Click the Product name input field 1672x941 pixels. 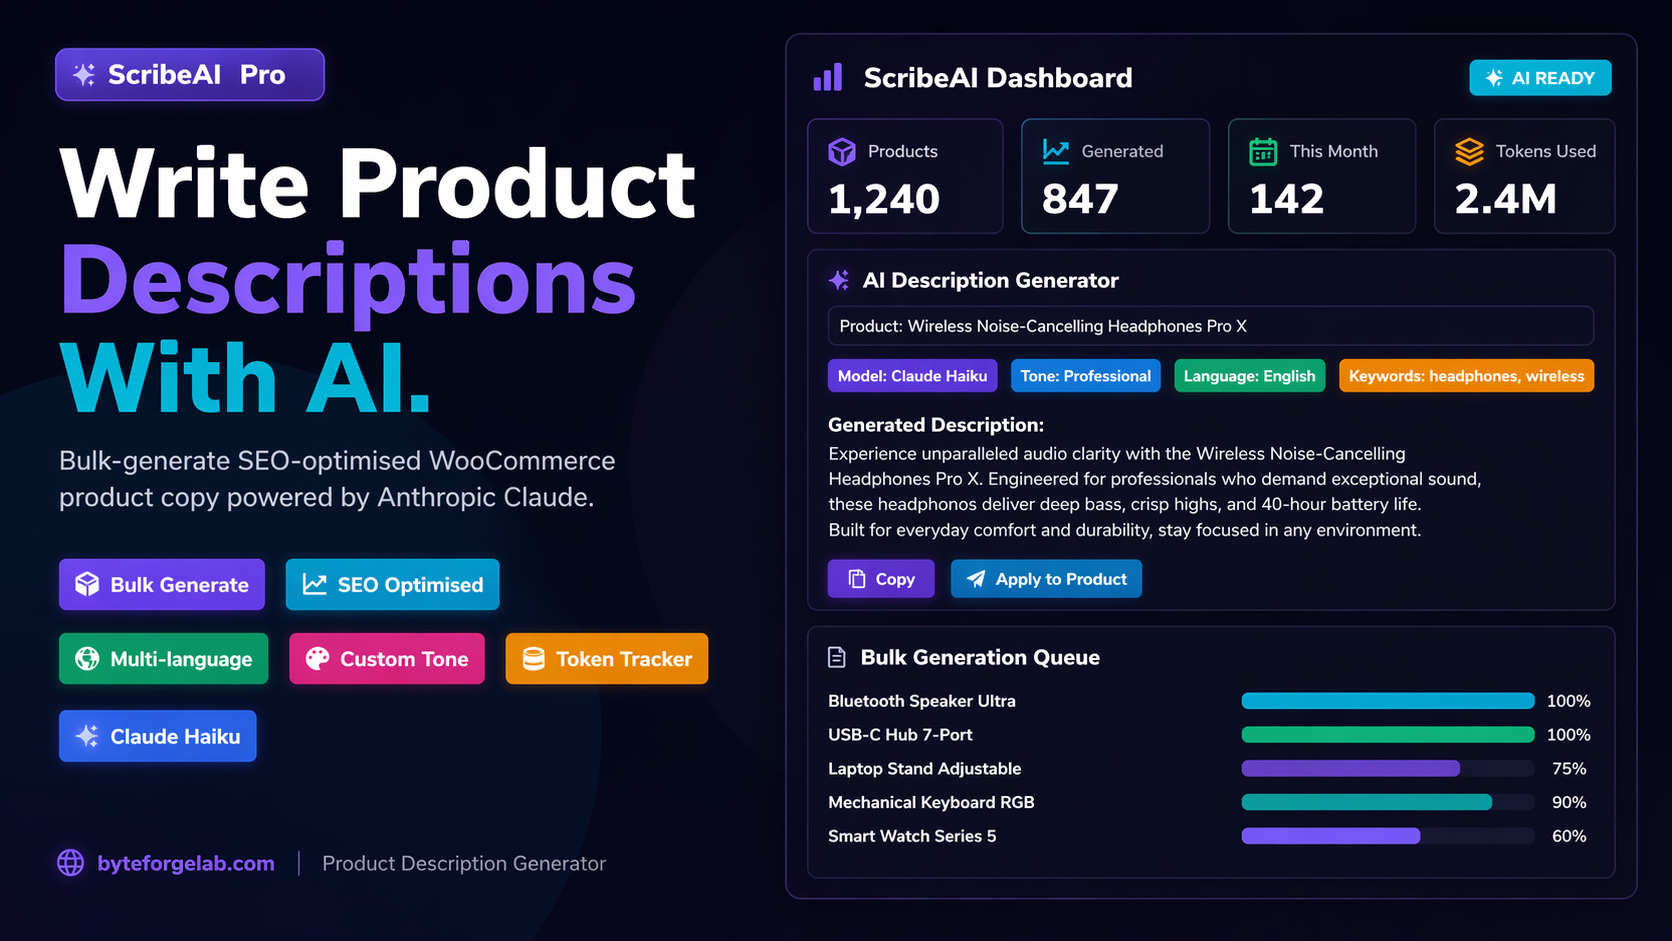pyautogui.click(x=1210, y=326)
